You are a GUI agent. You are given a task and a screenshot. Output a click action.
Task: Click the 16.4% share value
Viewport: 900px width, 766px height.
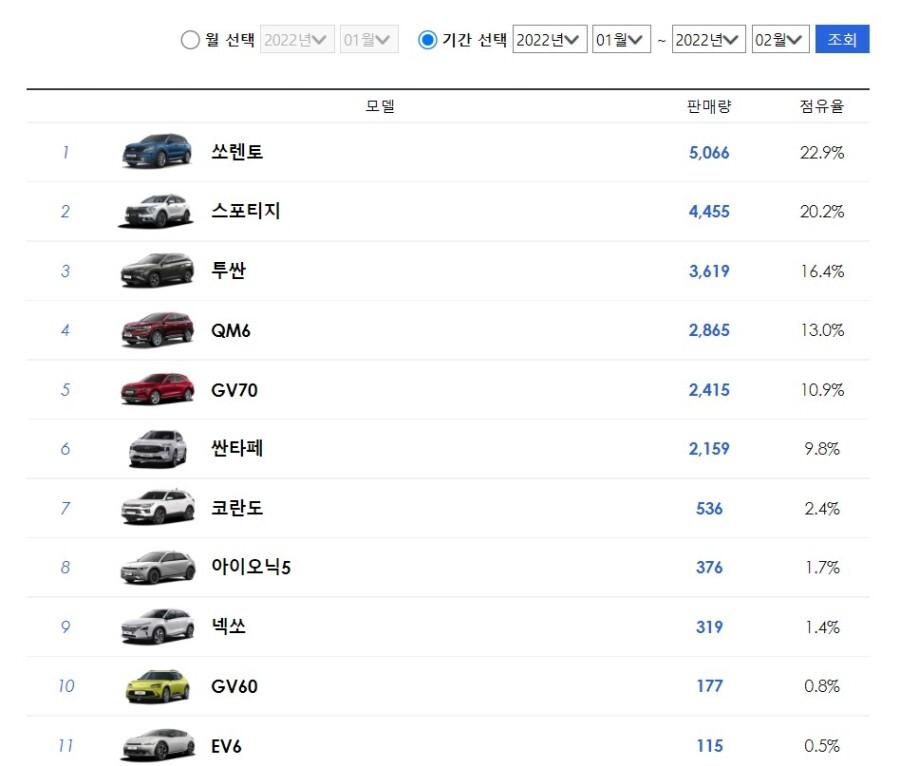pyautogui.click(x=823, y=271)
